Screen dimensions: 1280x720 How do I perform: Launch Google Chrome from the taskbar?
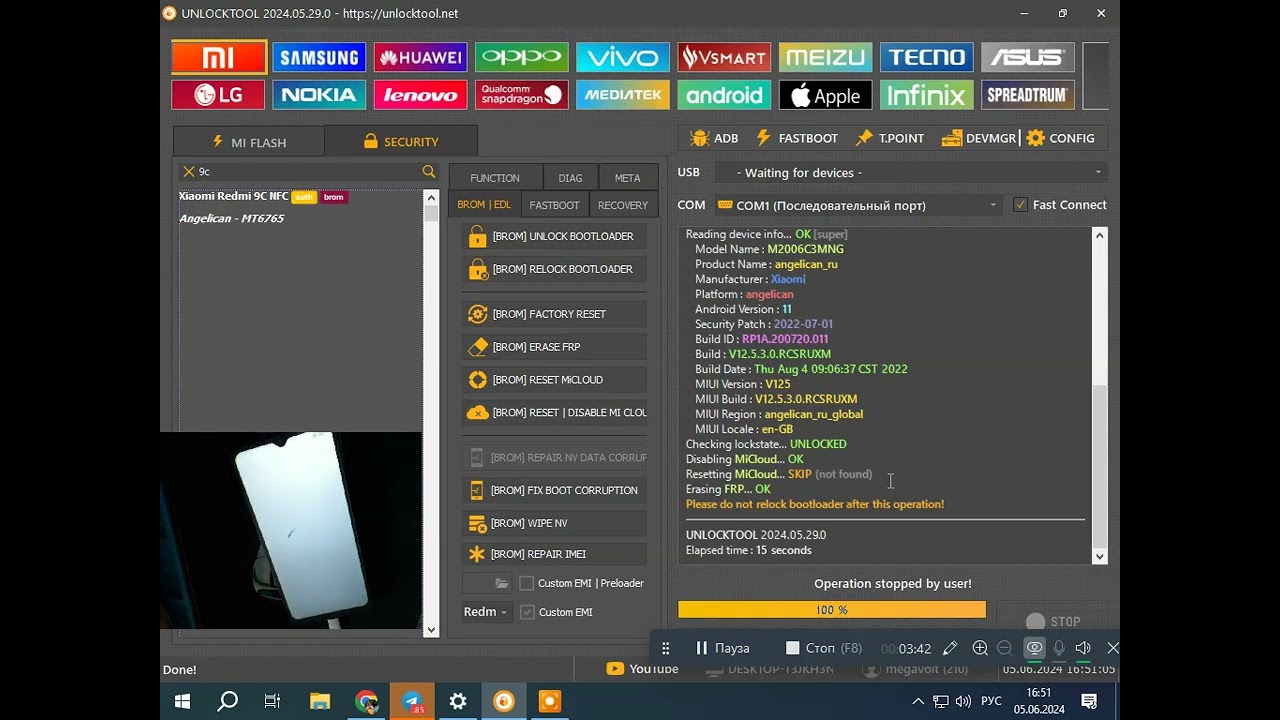tap(366, 701)
